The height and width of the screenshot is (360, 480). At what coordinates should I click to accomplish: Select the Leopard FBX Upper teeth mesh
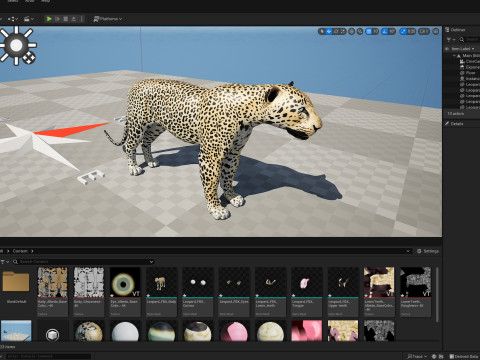coord(343,292)
